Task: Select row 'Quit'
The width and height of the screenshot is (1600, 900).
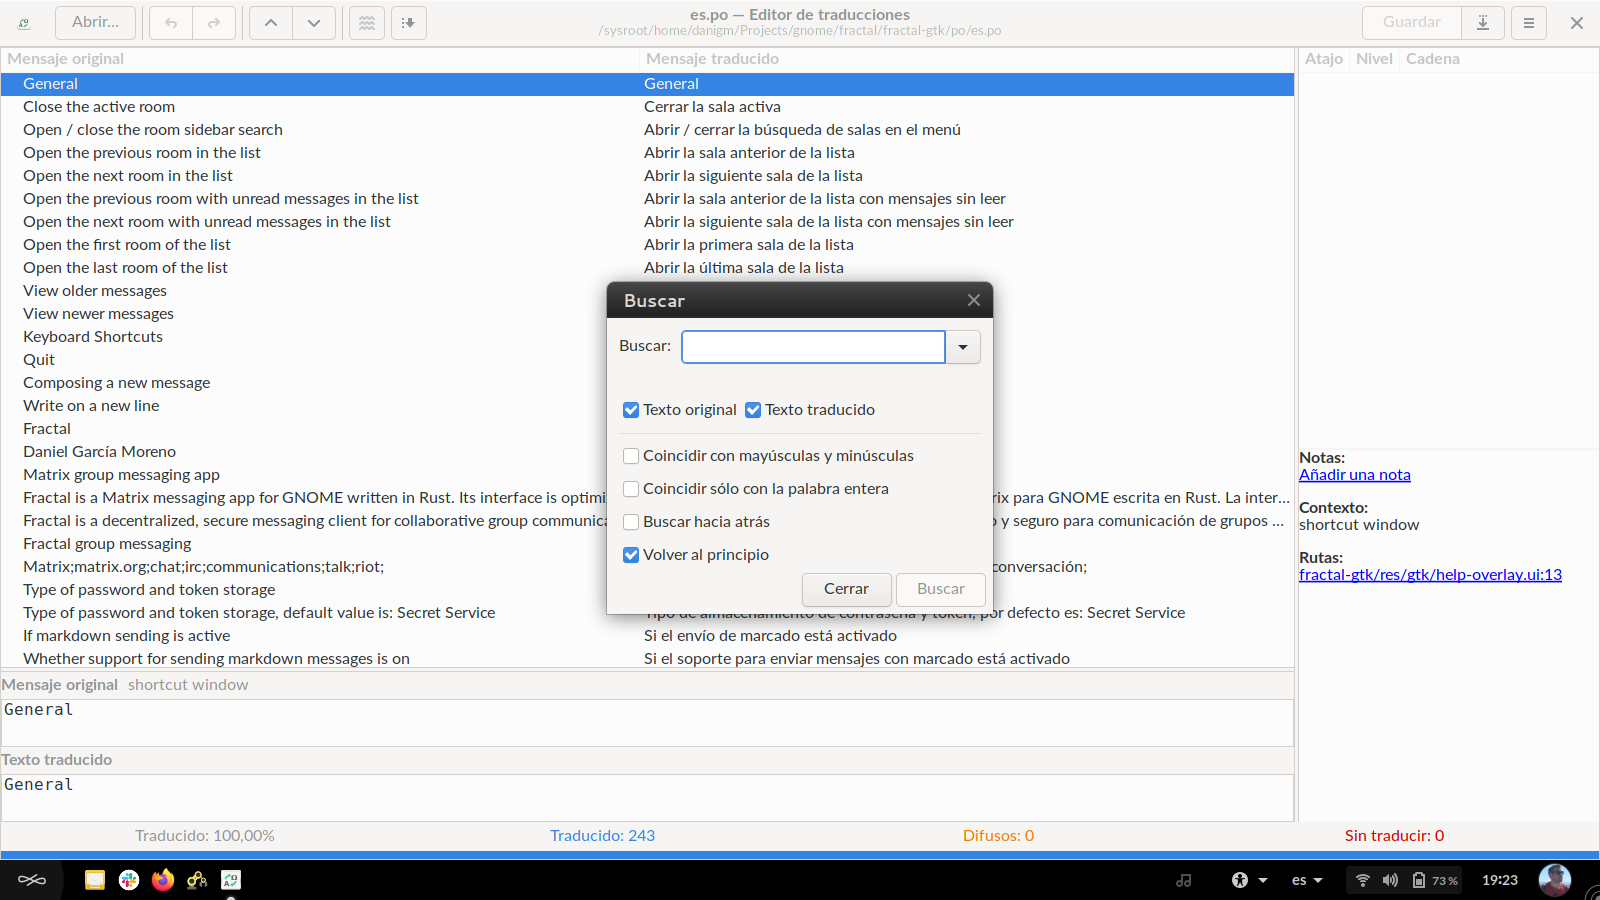Action: (304, 360)
